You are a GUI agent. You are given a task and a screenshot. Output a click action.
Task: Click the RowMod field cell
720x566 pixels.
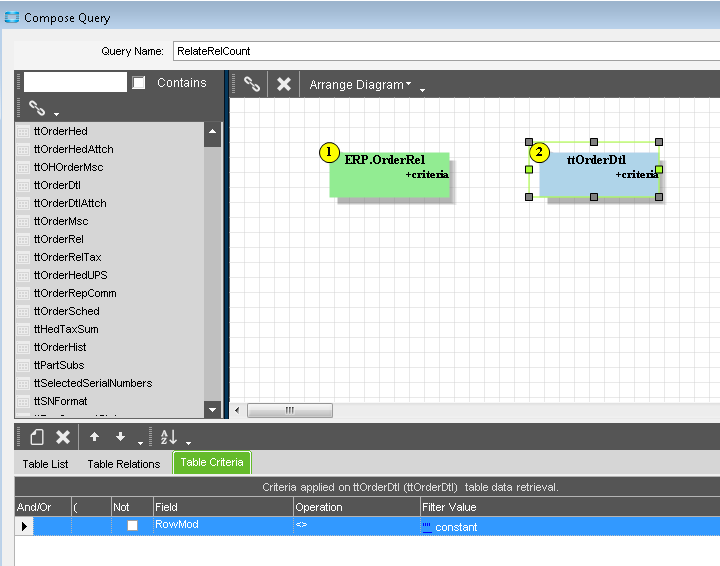(223, 525)
